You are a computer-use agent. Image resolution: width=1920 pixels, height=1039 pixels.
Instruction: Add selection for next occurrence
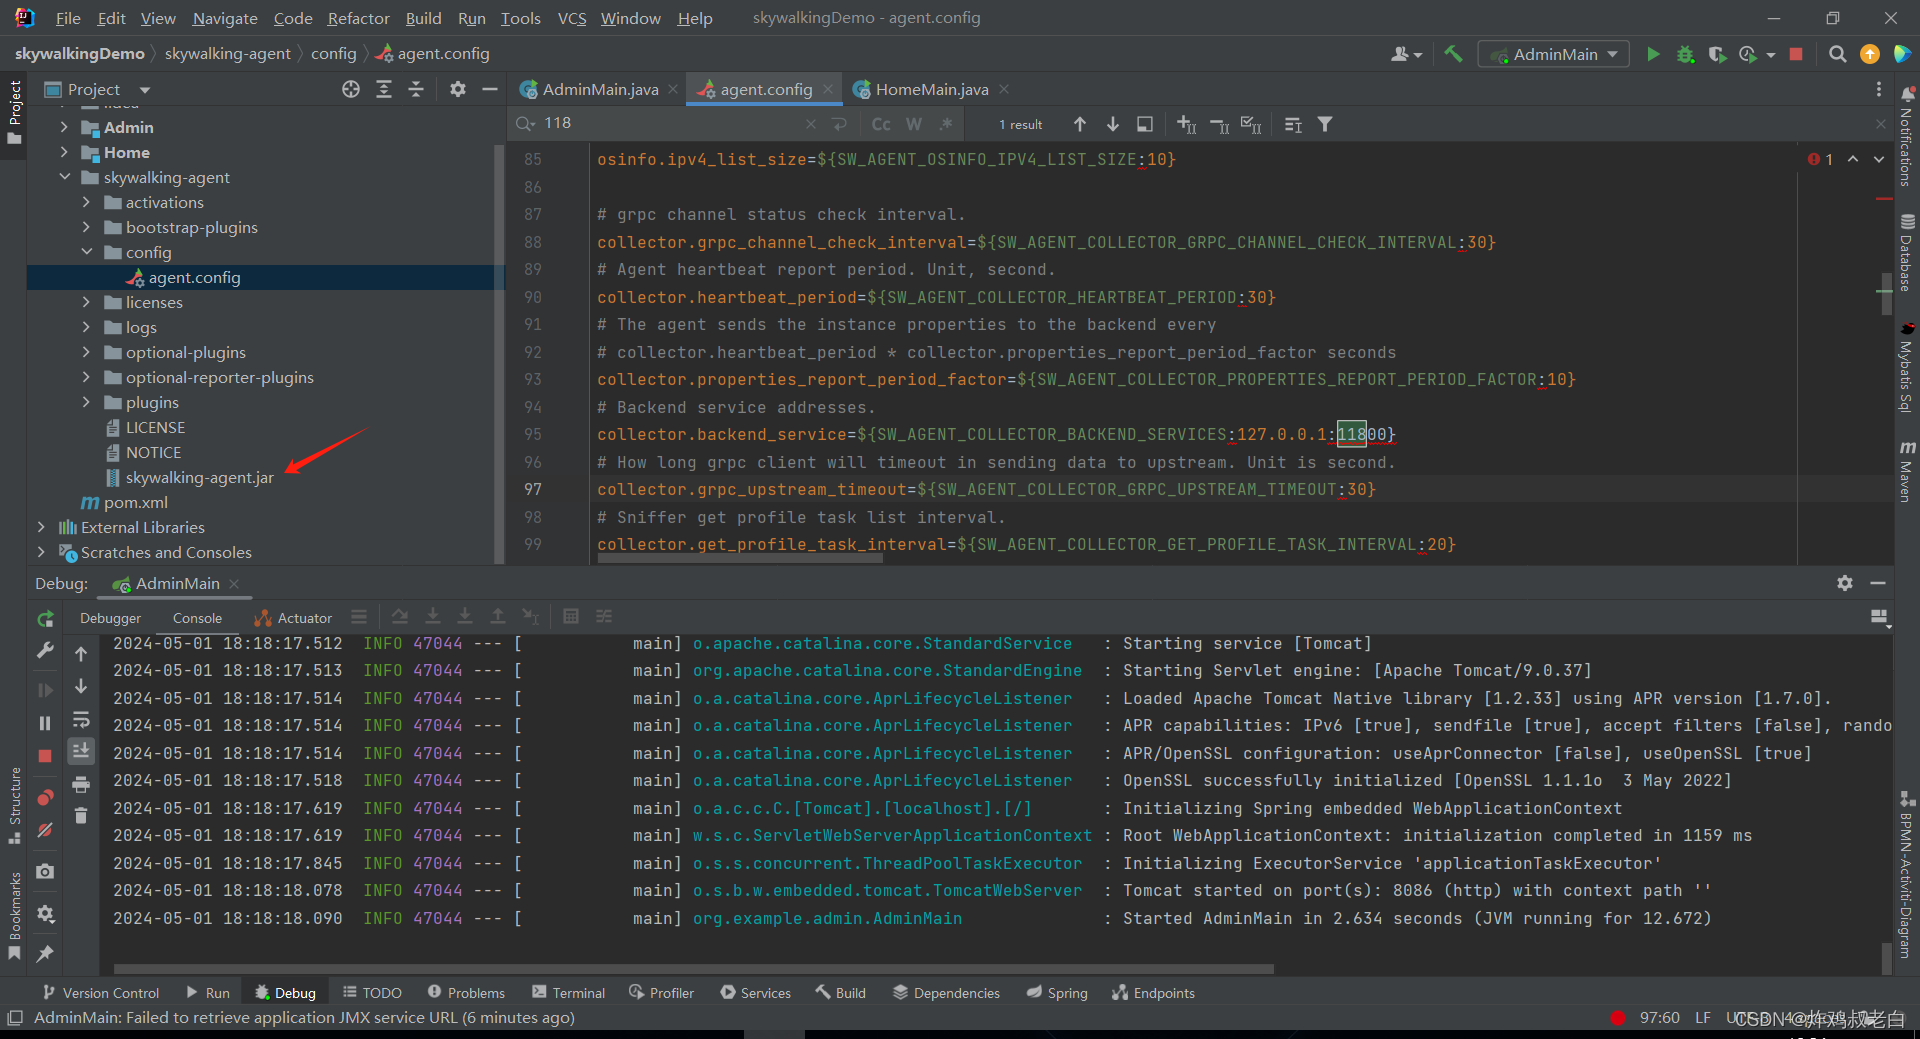click(1187, 124)
